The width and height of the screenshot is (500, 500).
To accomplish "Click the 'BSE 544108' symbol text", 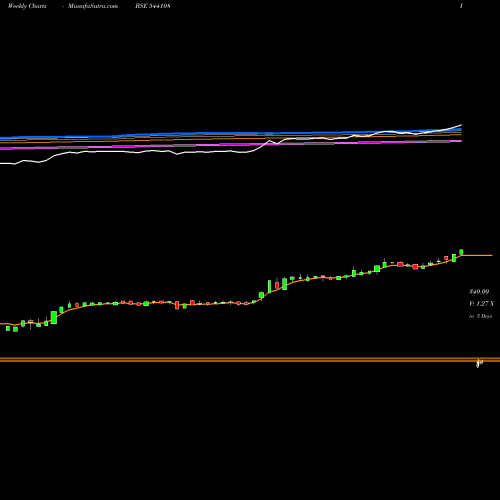I will [153, 6].
